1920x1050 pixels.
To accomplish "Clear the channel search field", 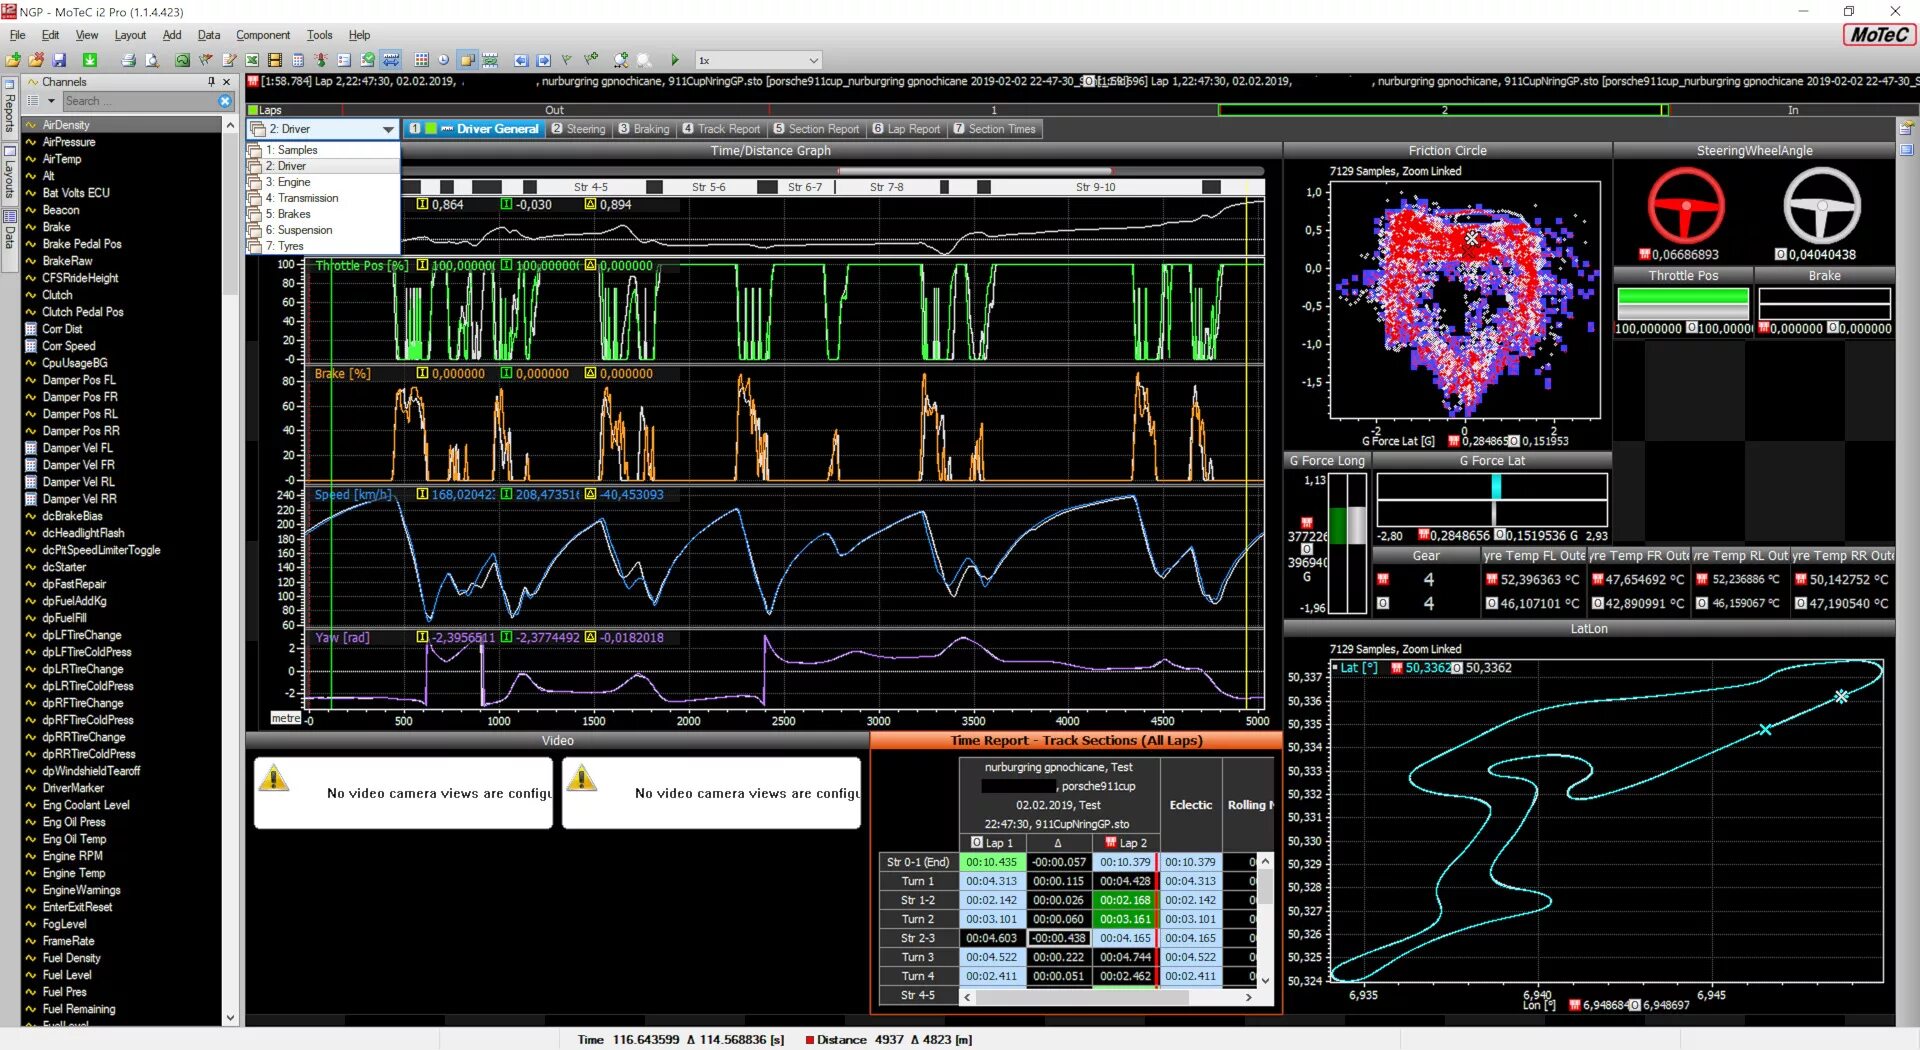I will pyautogui.click(x=224, y=101).
